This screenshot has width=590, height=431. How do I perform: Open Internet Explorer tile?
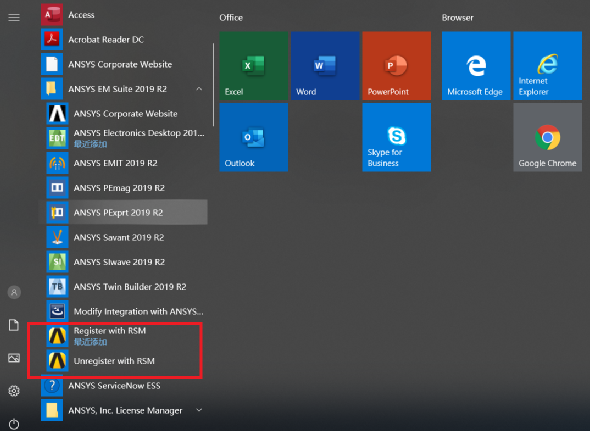[547, 65]
